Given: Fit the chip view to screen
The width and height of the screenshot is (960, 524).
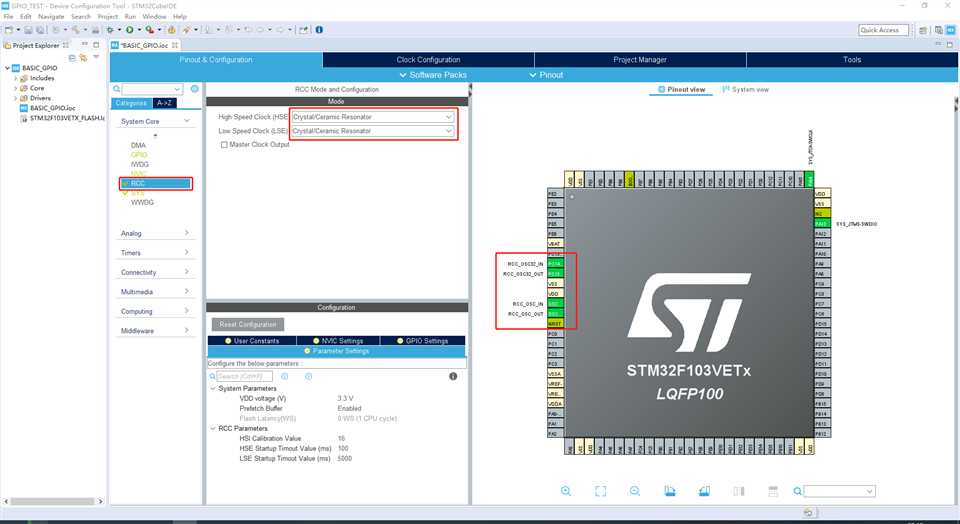Looking at the screenshot, I should tap(601, 491).
